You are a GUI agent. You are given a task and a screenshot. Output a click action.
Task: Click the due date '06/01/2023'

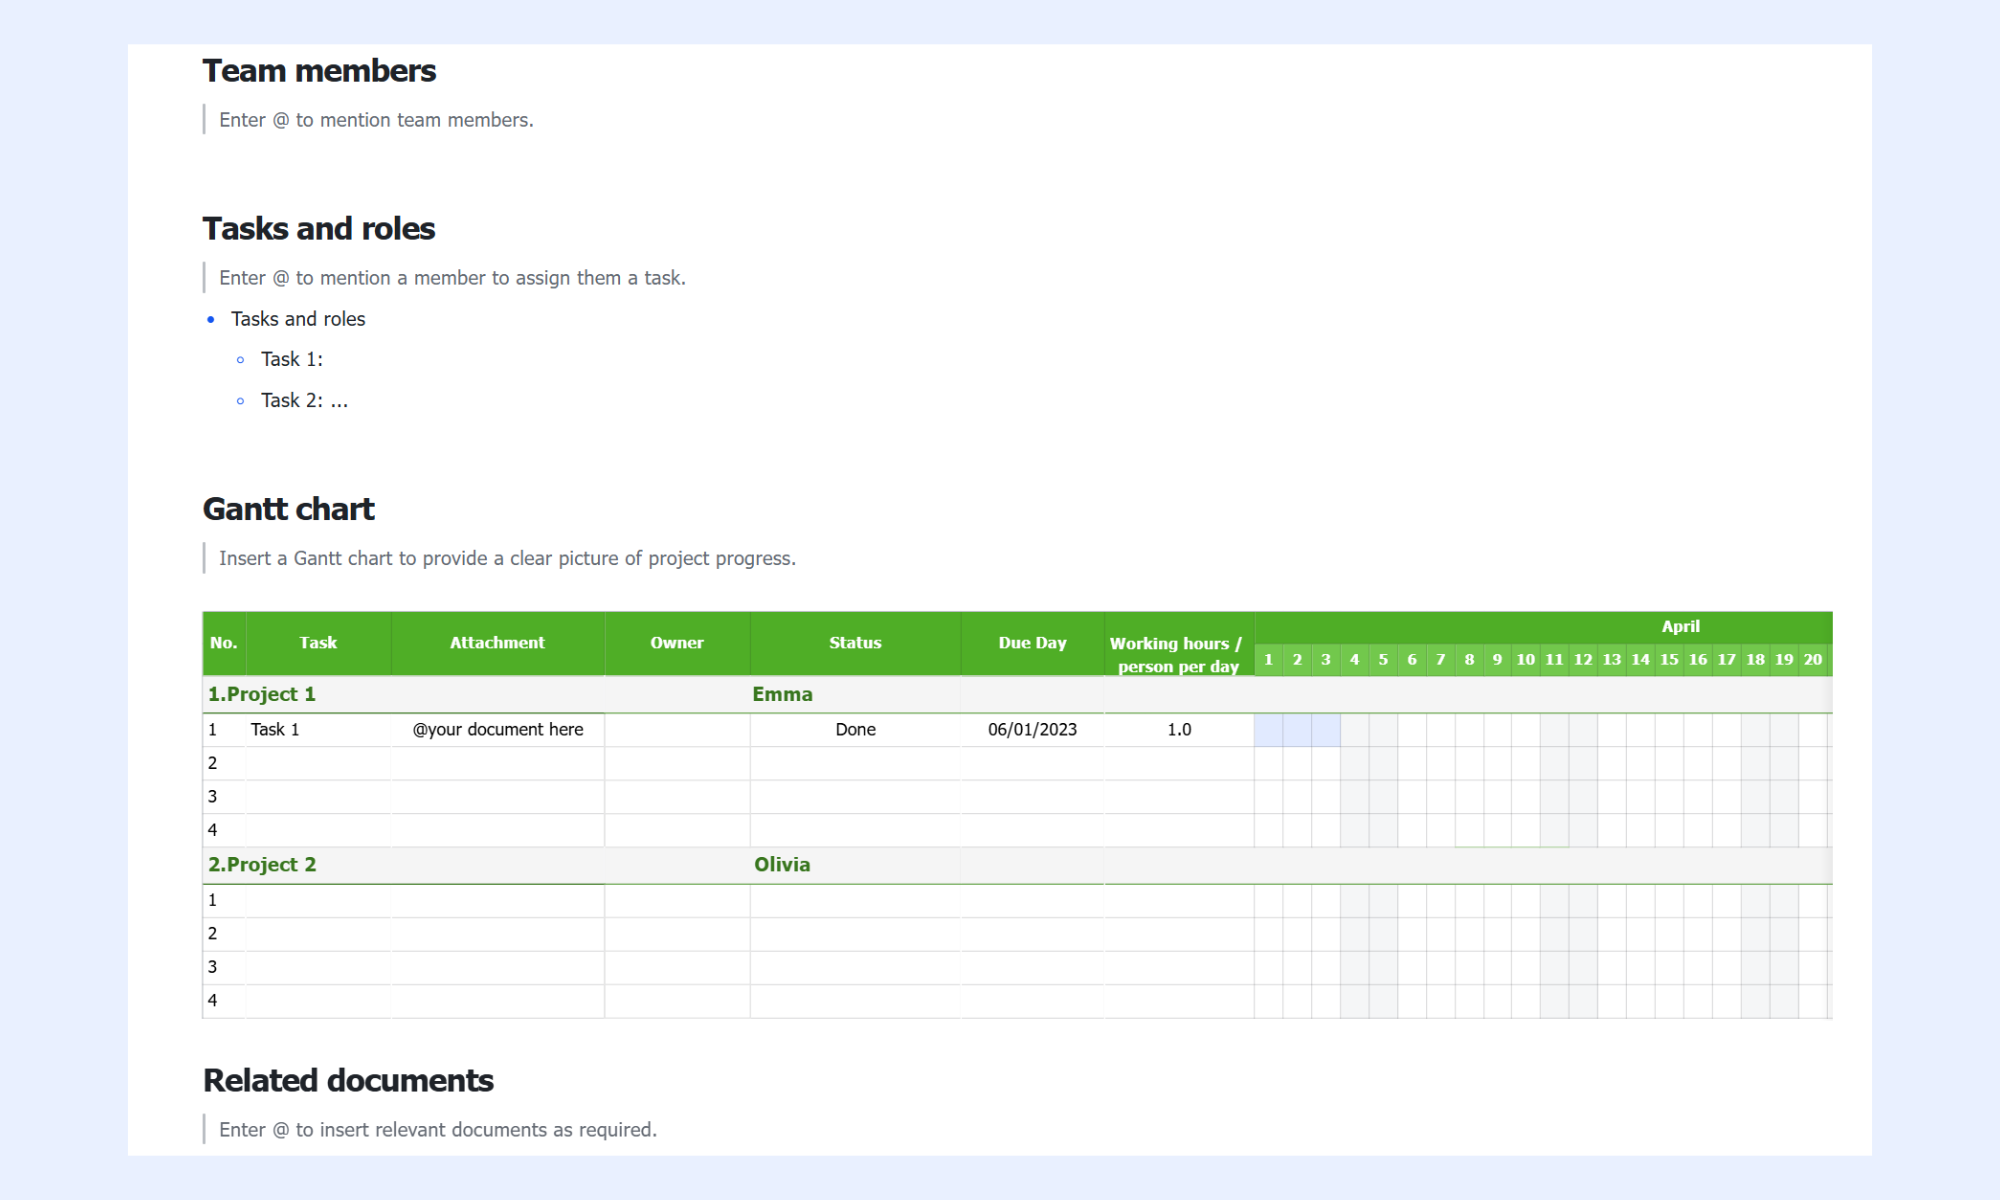pos(1032,730)
